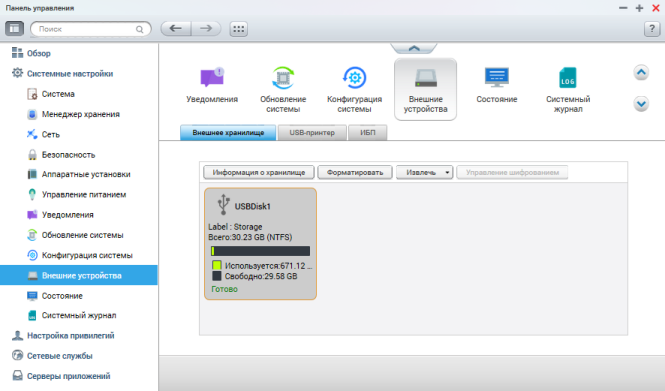Toggle the sidebar panel view button
The height and width of the screenshot is (391, 665).
click(14, 29)
